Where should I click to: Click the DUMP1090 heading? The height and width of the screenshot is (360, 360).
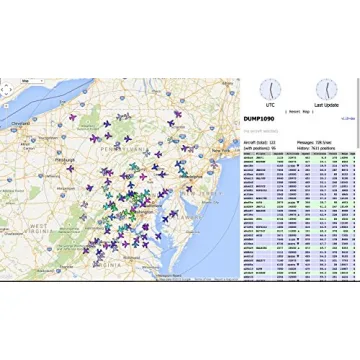[259, 119]
